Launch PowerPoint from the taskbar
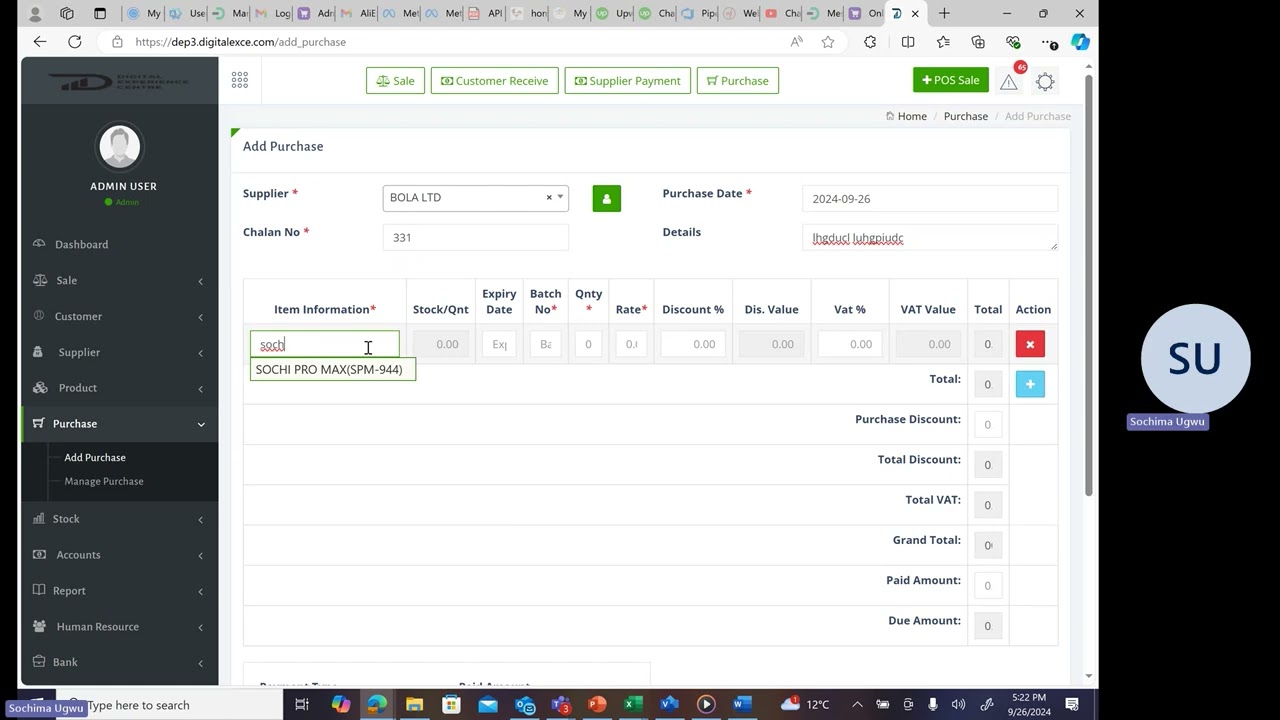1280x720 pixels. tap(597, 705)
